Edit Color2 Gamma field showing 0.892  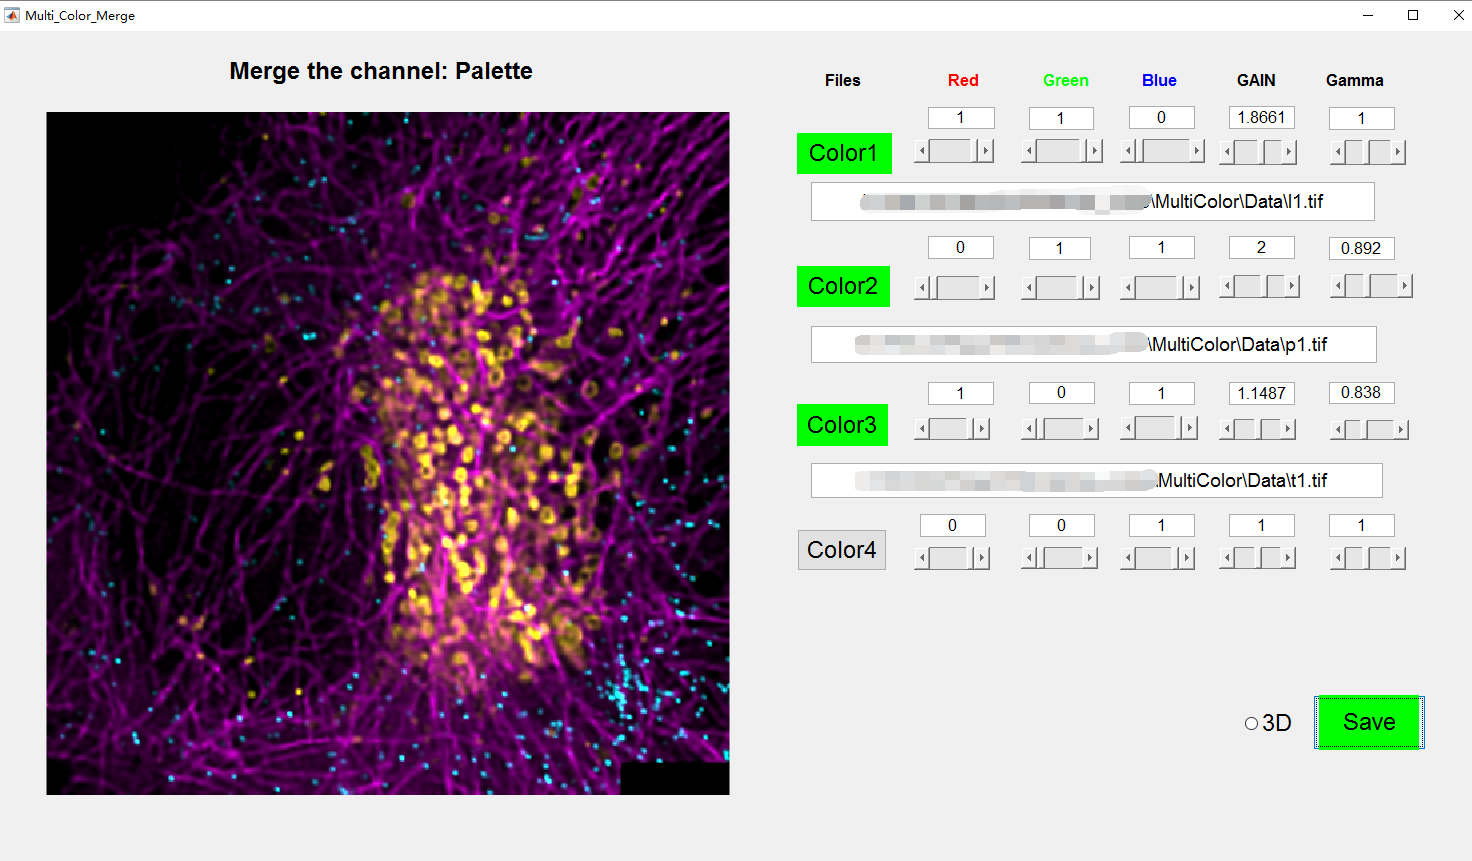click(1361, 248)
